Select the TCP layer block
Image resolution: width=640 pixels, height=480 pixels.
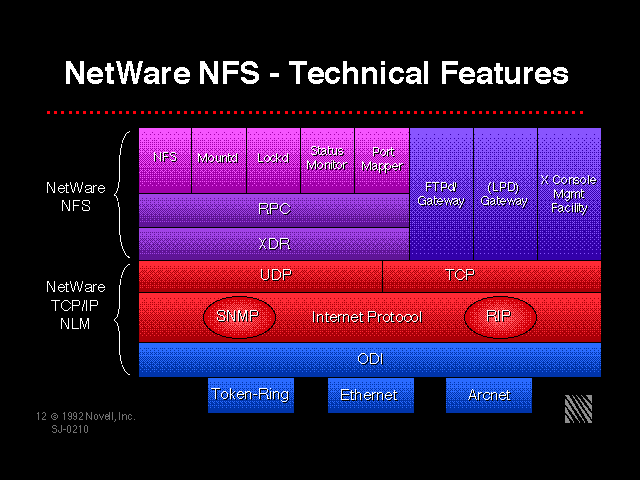(x=492, y=276)
